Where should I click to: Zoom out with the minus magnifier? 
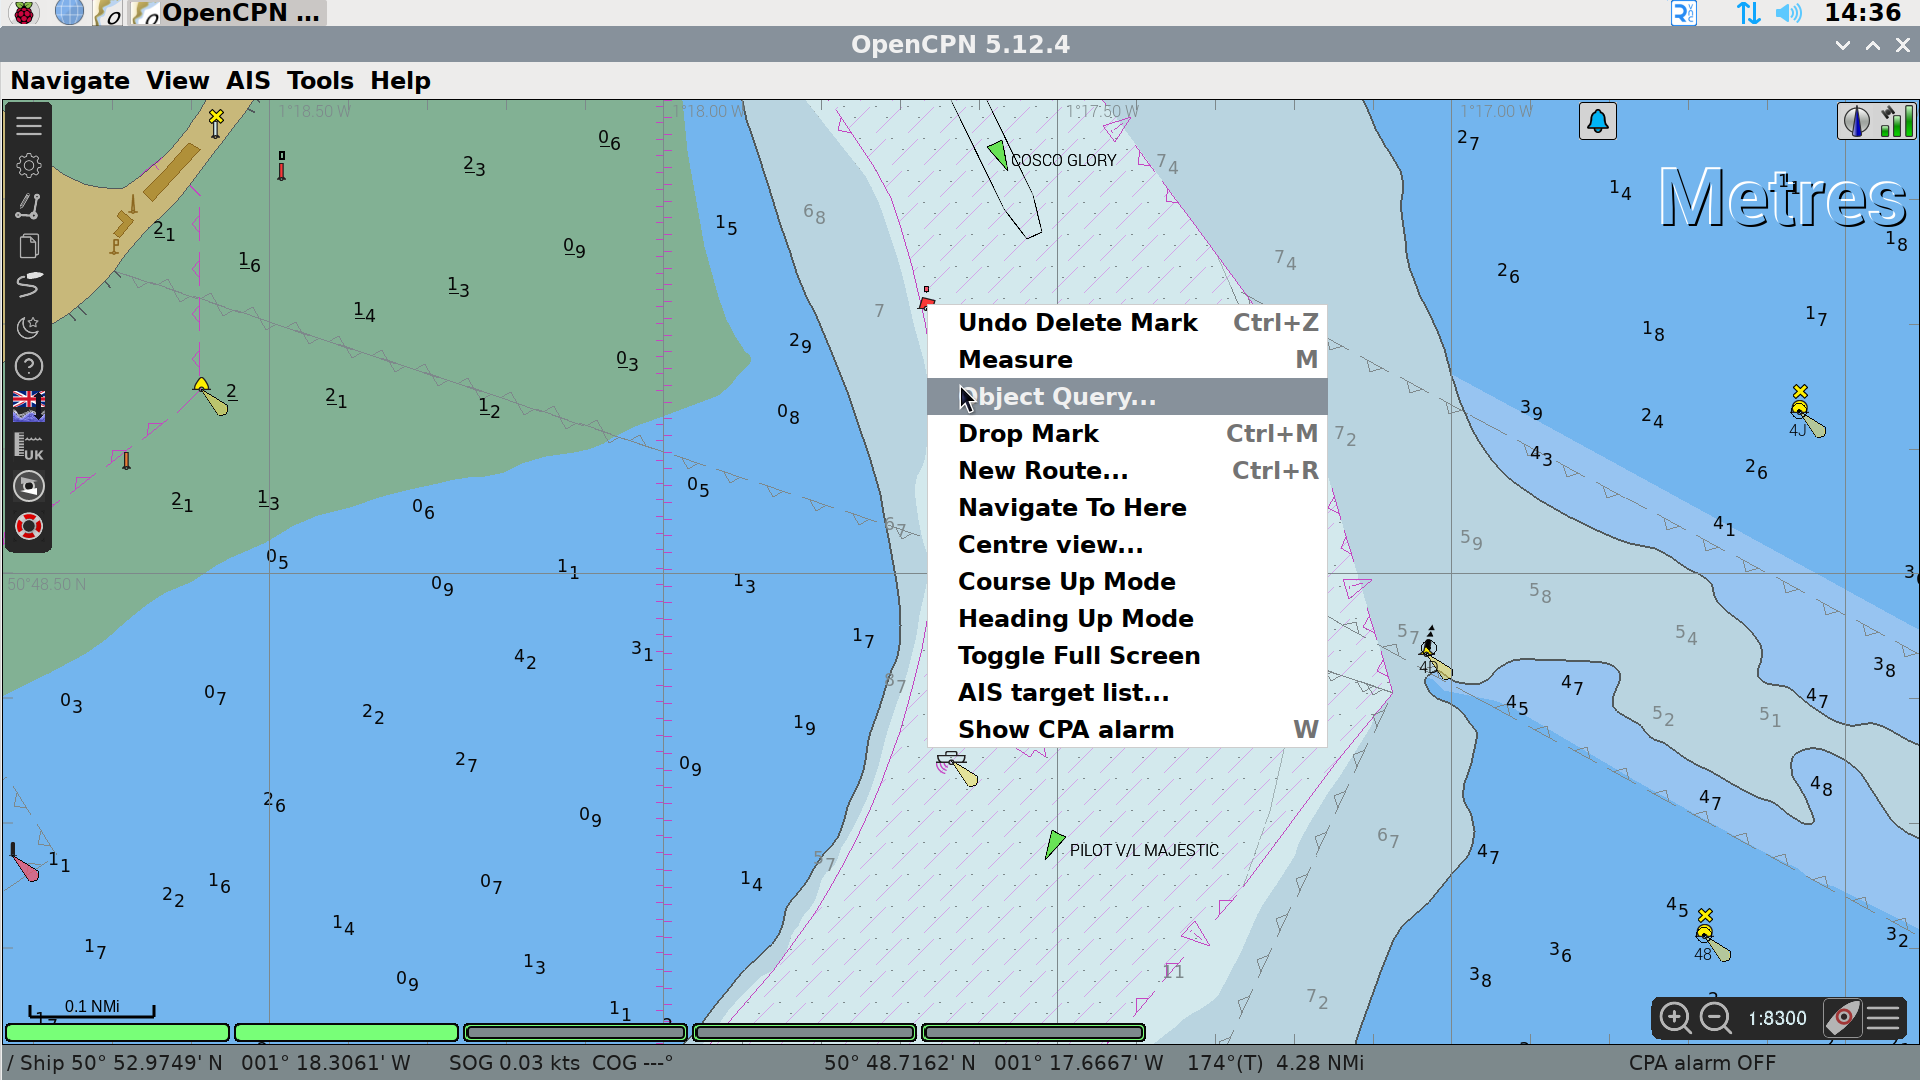(1716, 1018)
